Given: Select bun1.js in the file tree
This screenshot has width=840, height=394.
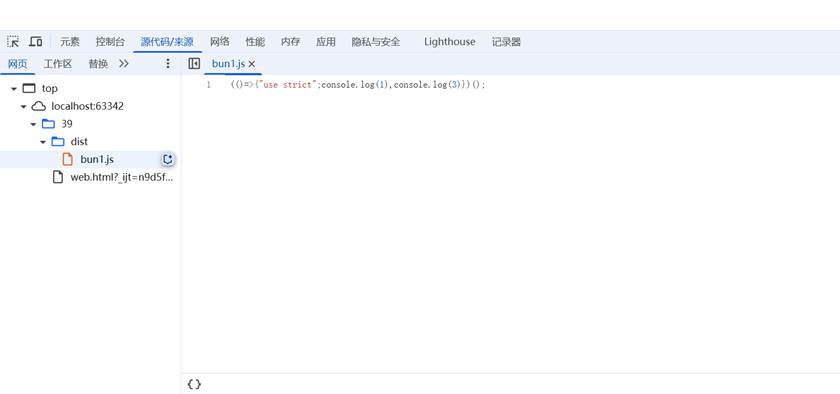Looking at the screenshot, I should [97, 159].
